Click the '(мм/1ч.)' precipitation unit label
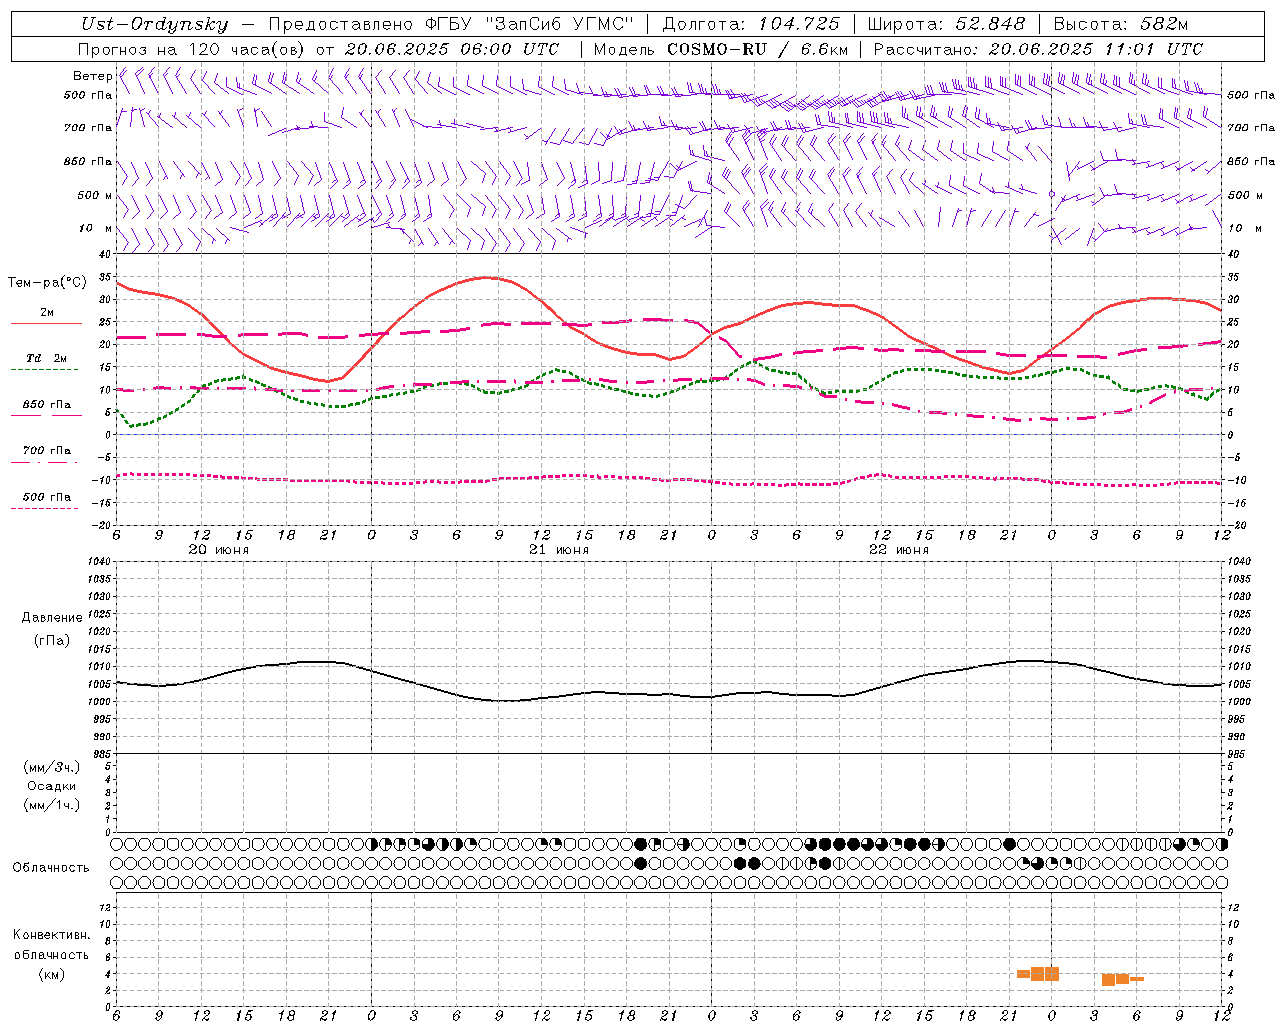Screen dimensions: 1280x1024 52,805
